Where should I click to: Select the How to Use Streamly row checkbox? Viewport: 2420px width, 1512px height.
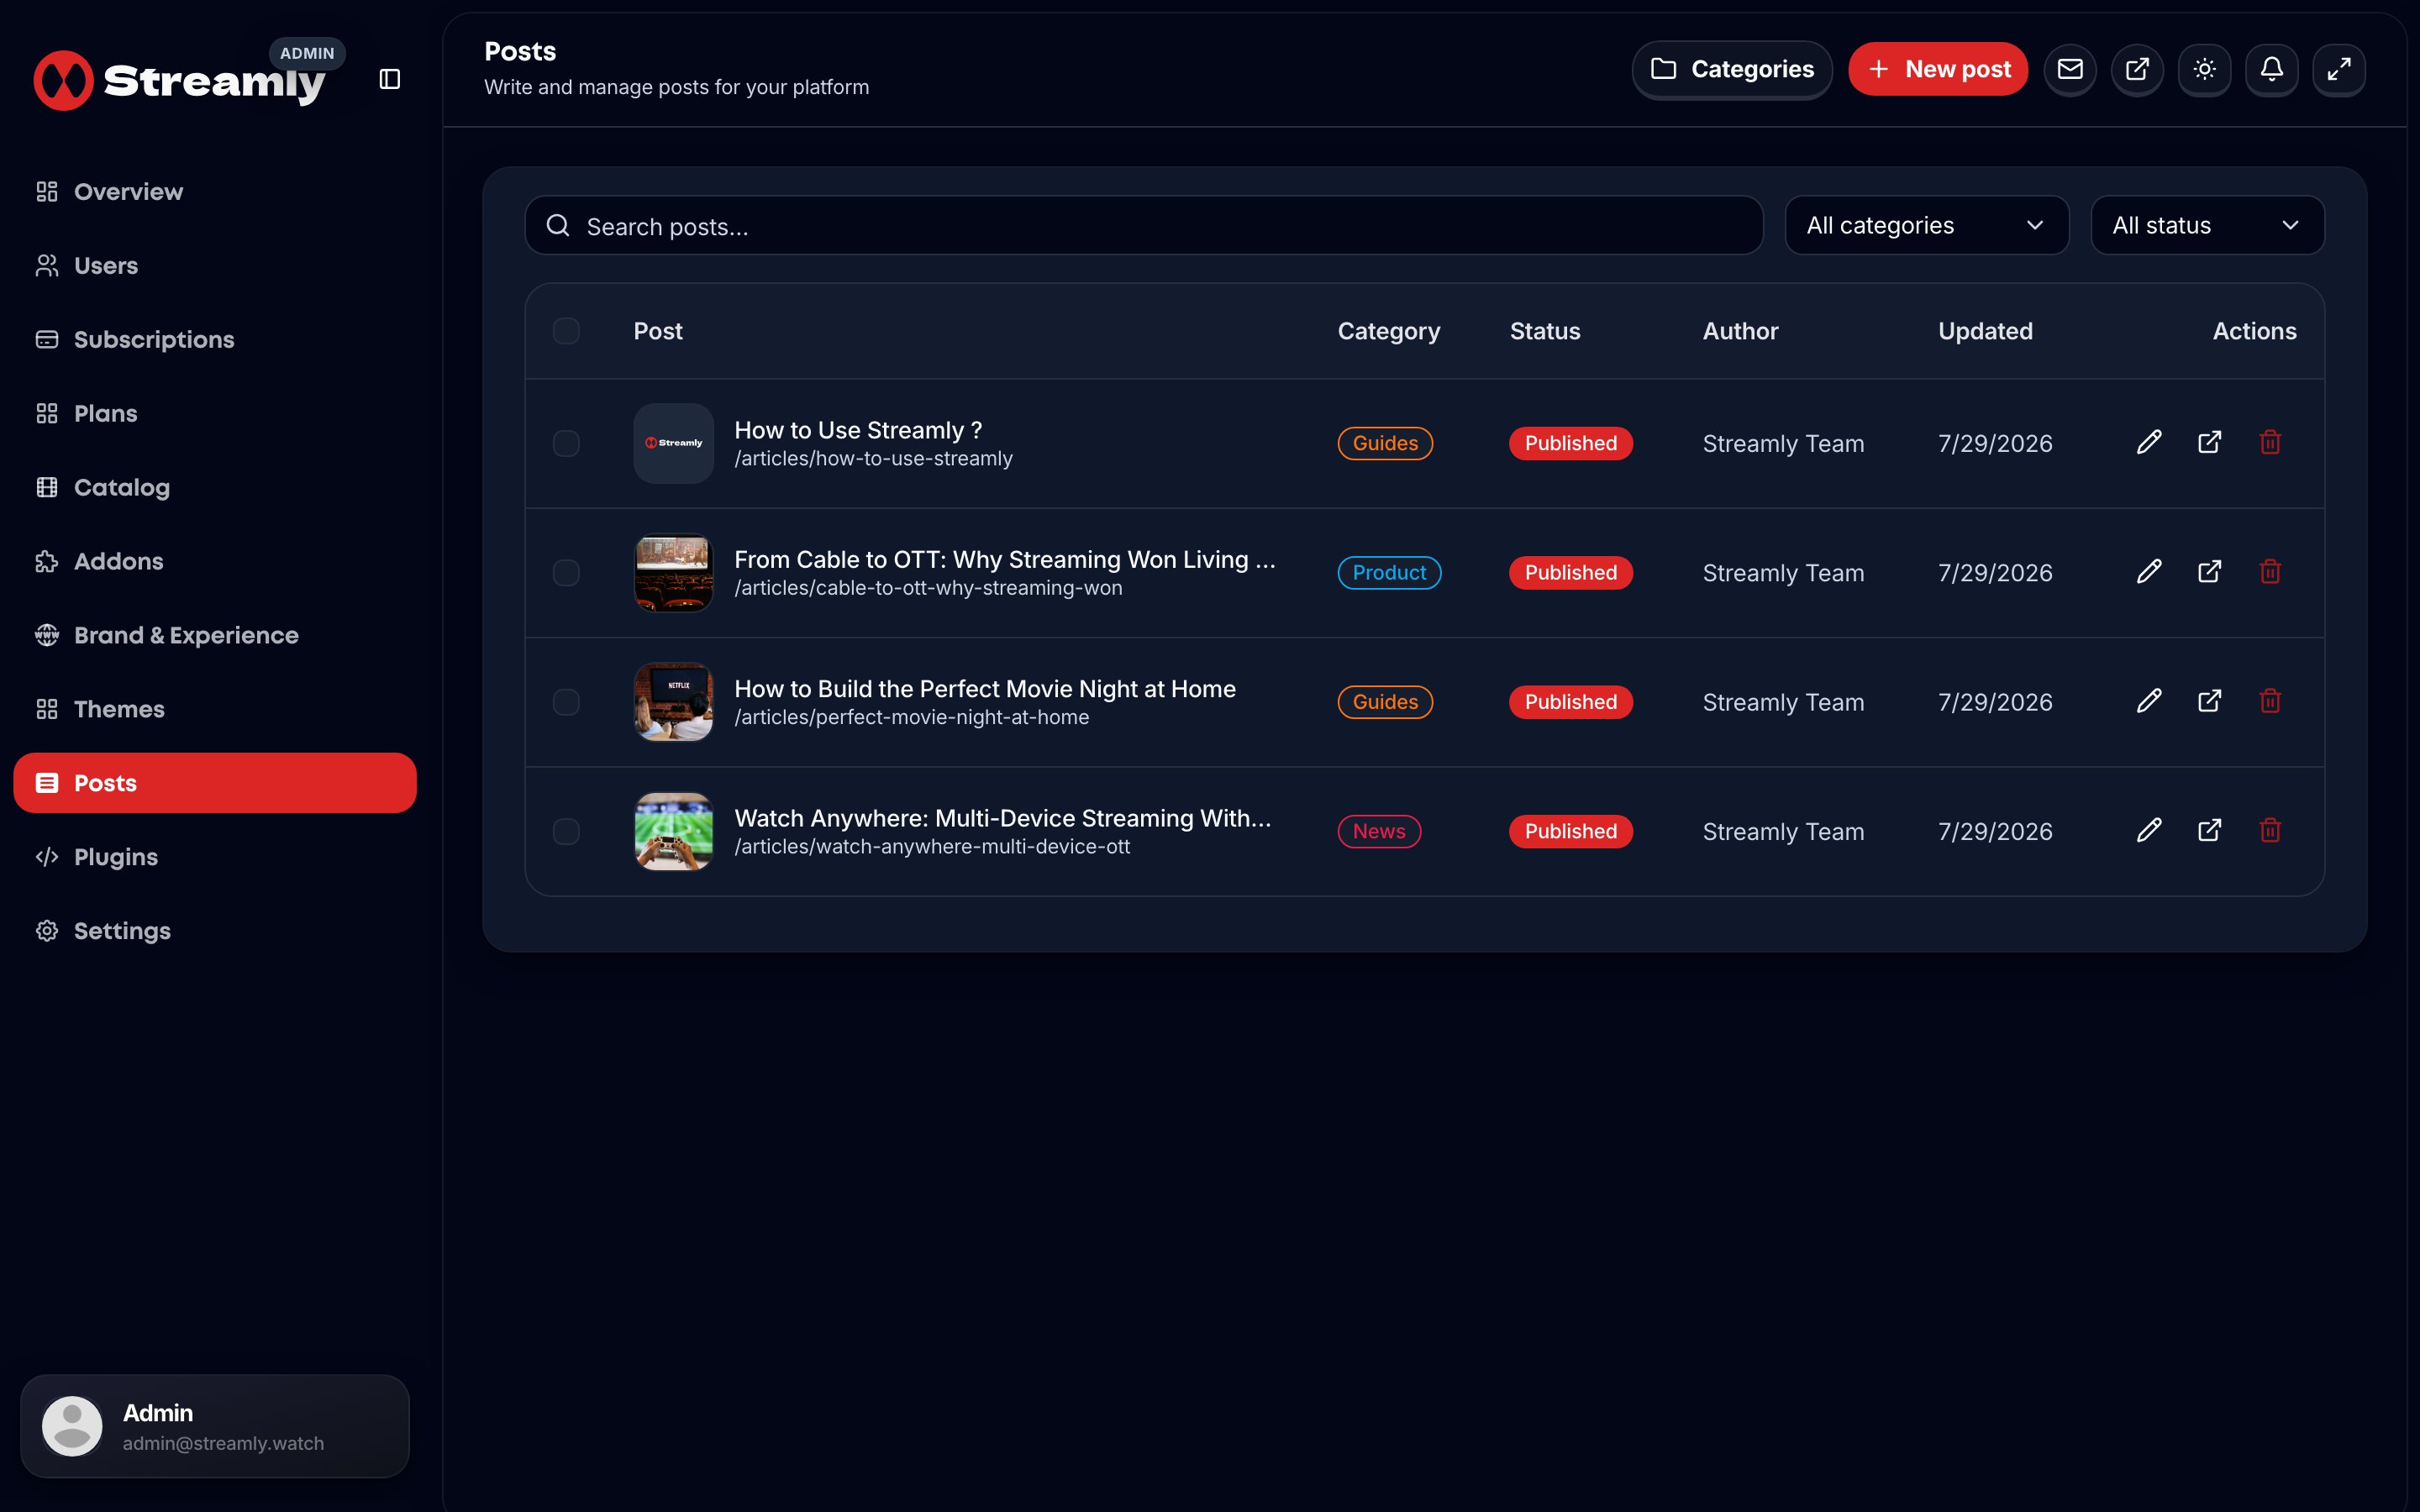[x=566, y=443]
